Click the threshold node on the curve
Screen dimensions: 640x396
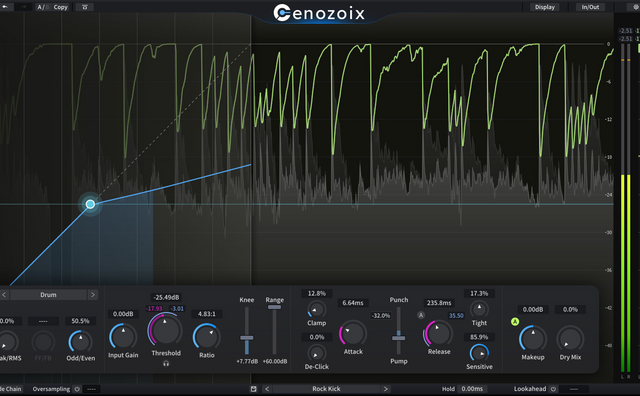(x=90, y=204)
